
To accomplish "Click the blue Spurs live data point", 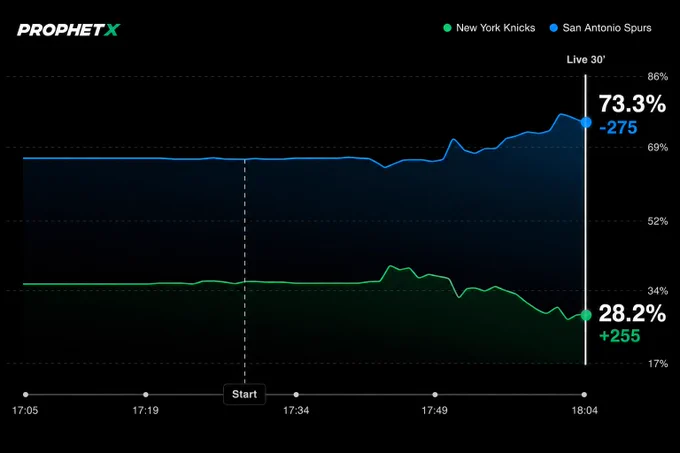I will pos(586,123).
